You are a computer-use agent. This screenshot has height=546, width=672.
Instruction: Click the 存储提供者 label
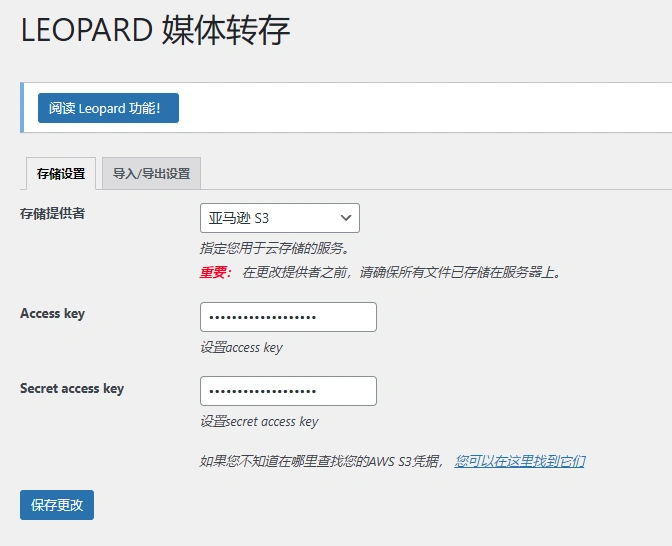pyautogui.click(x=52, y=213)
